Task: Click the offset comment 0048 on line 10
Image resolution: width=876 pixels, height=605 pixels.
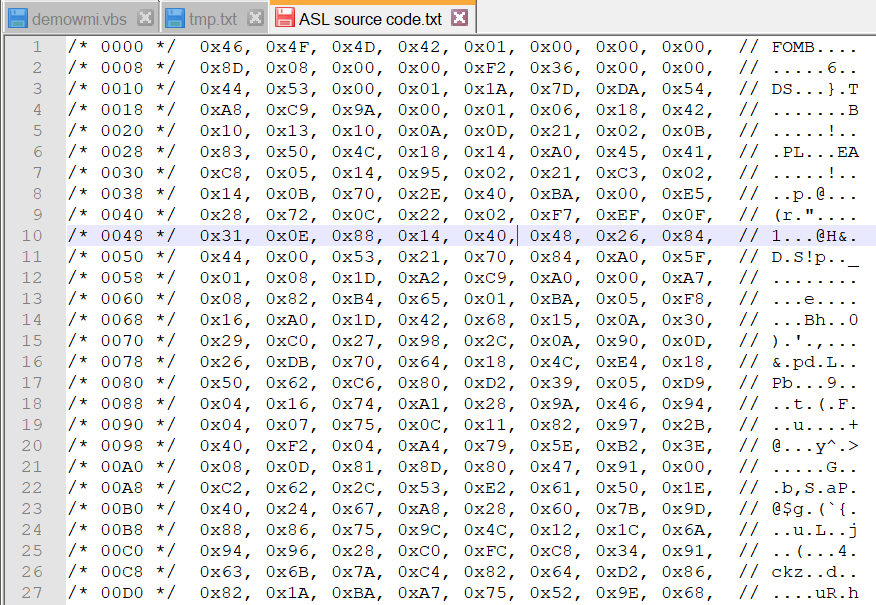Action: coord(122,236)
